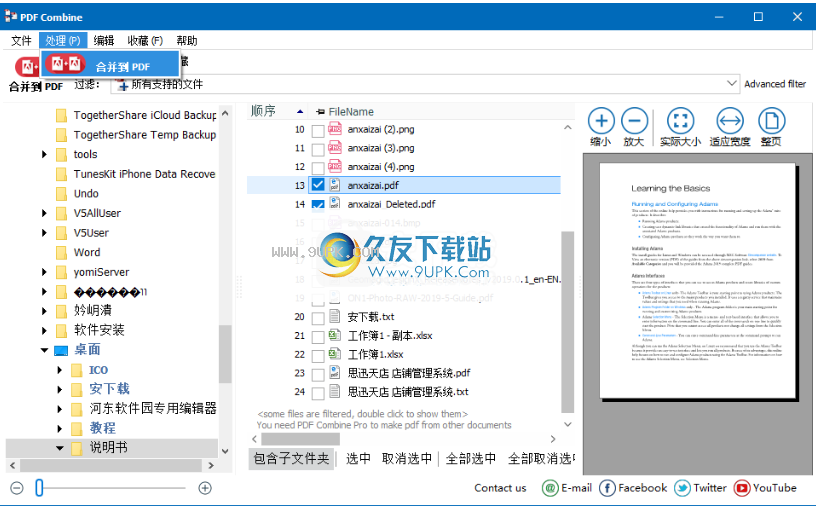Screen dimensions: 816x510
Task: Expand the V5User folder
Action: point(44,233)
